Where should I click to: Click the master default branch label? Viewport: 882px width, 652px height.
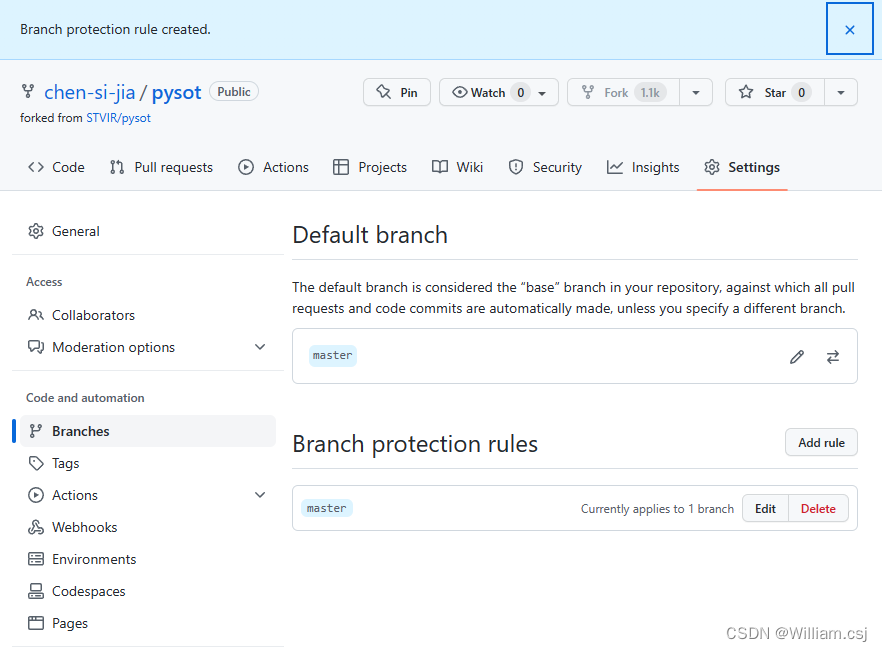click(x=332, y=356)
